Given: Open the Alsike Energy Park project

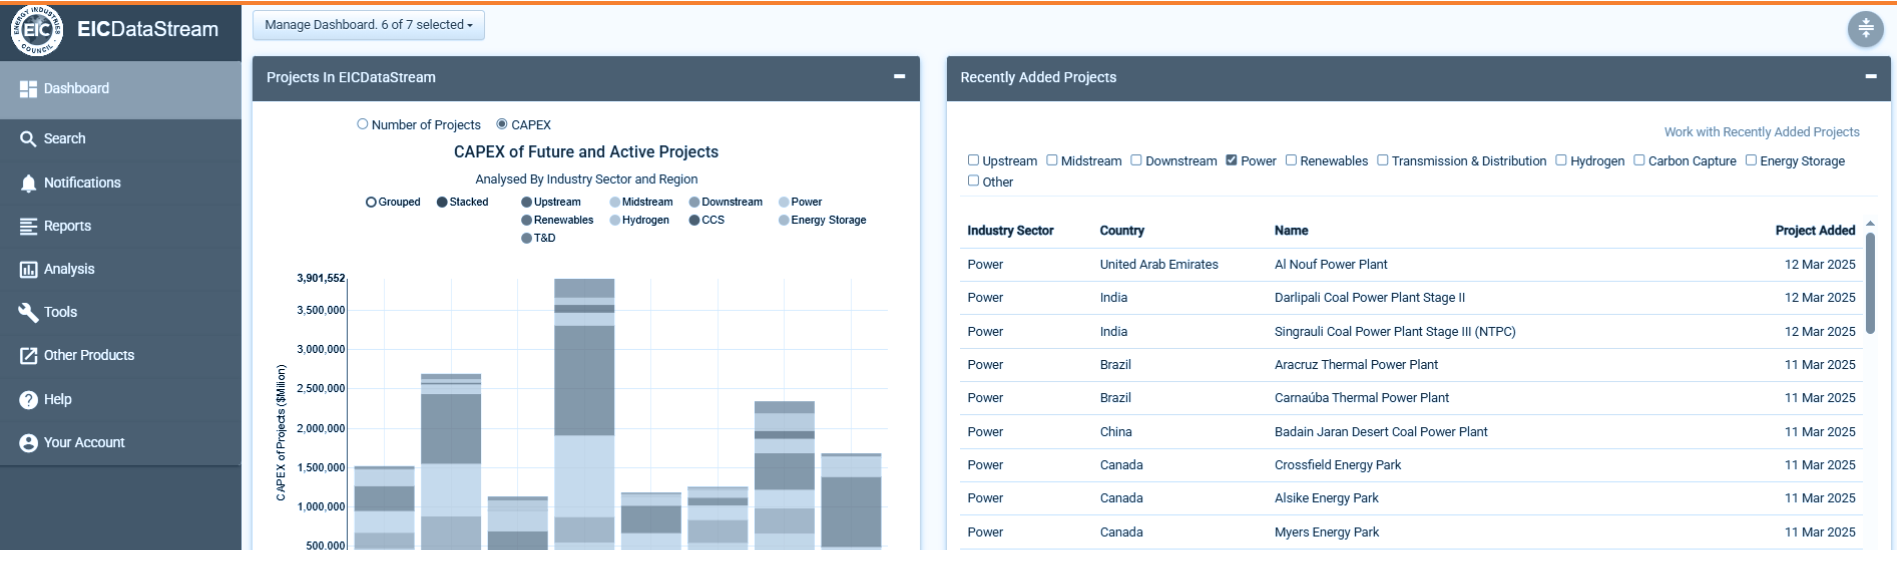Looking at the screenshot, I should (x=1326, y=497).
